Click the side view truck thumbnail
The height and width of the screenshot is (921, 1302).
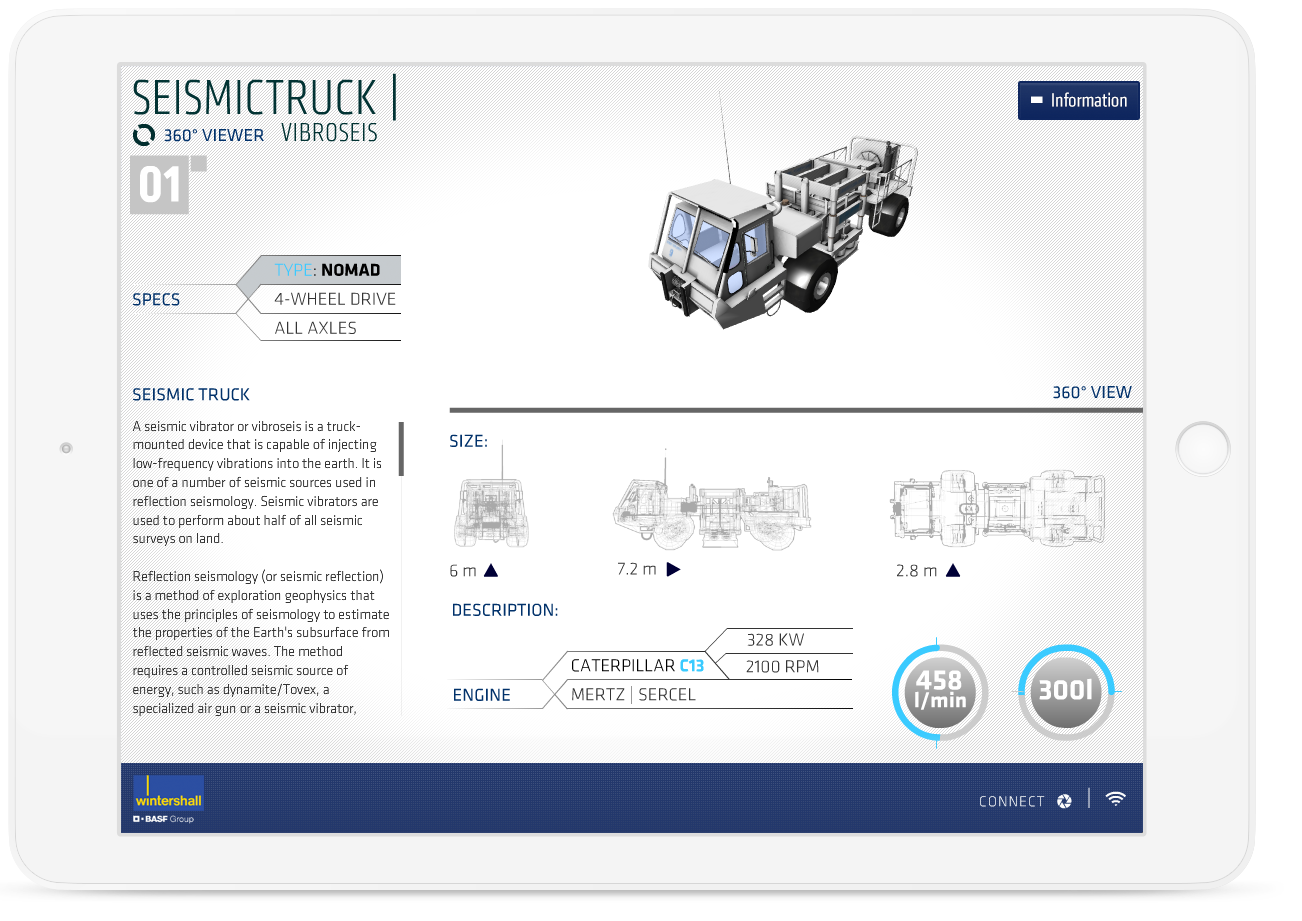click(x=711, y=510)
